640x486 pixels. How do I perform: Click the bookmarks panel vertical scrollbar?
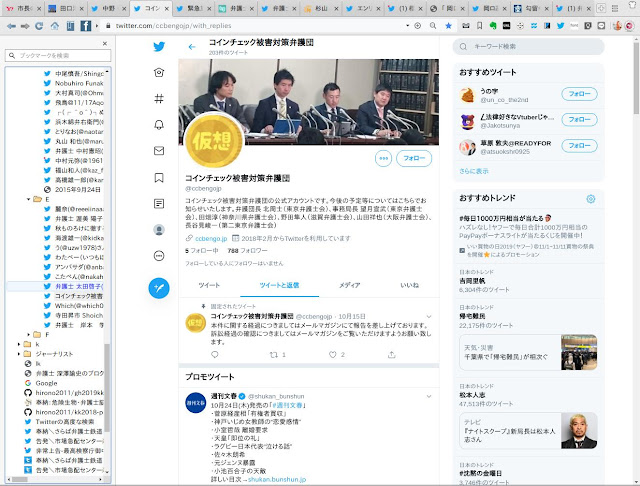(107, 388)
